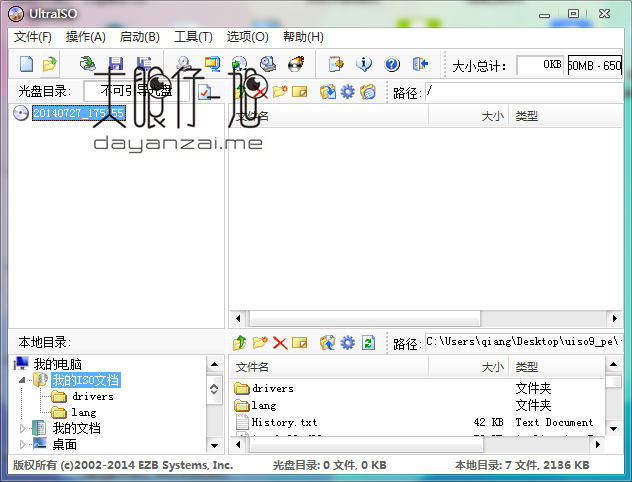Click the image path input field
632x482 pixels.
524,93
